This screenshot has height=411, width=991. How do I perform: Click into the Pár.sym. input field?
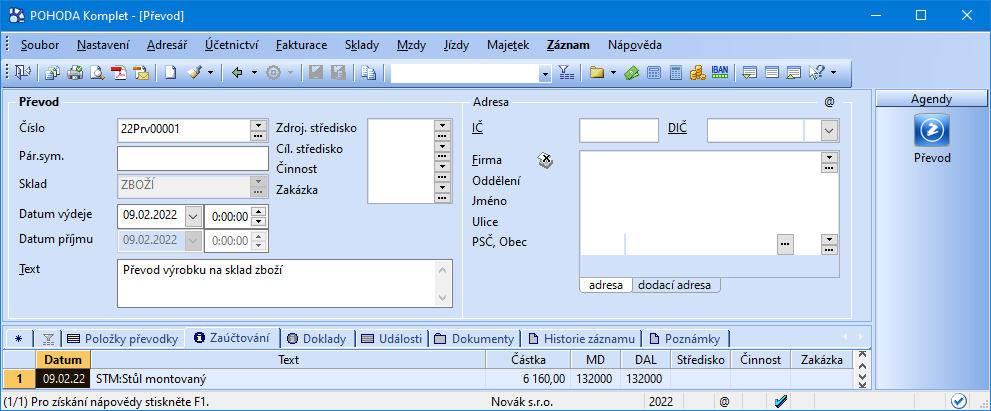point(193,158)
